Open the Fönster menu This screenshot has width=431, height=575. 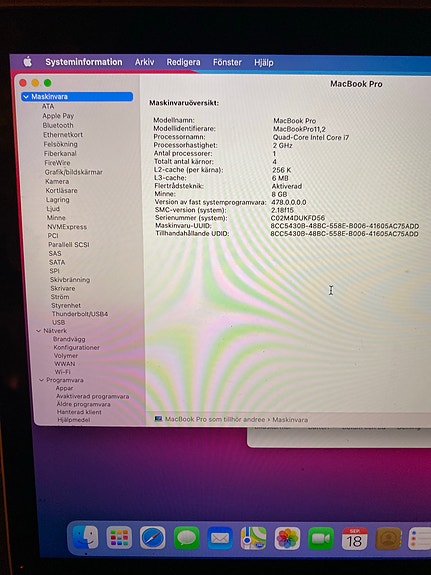point(227,62)
